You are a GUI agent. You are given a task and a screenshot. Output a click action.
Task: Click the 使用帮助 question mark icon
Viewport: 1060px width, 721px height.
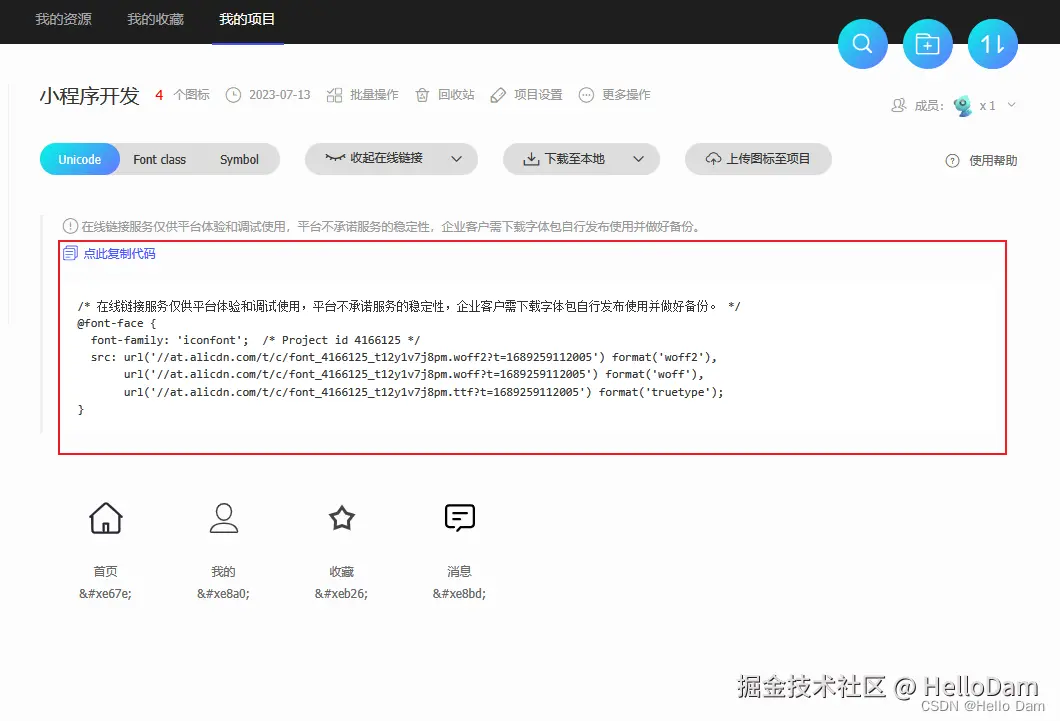951,160
